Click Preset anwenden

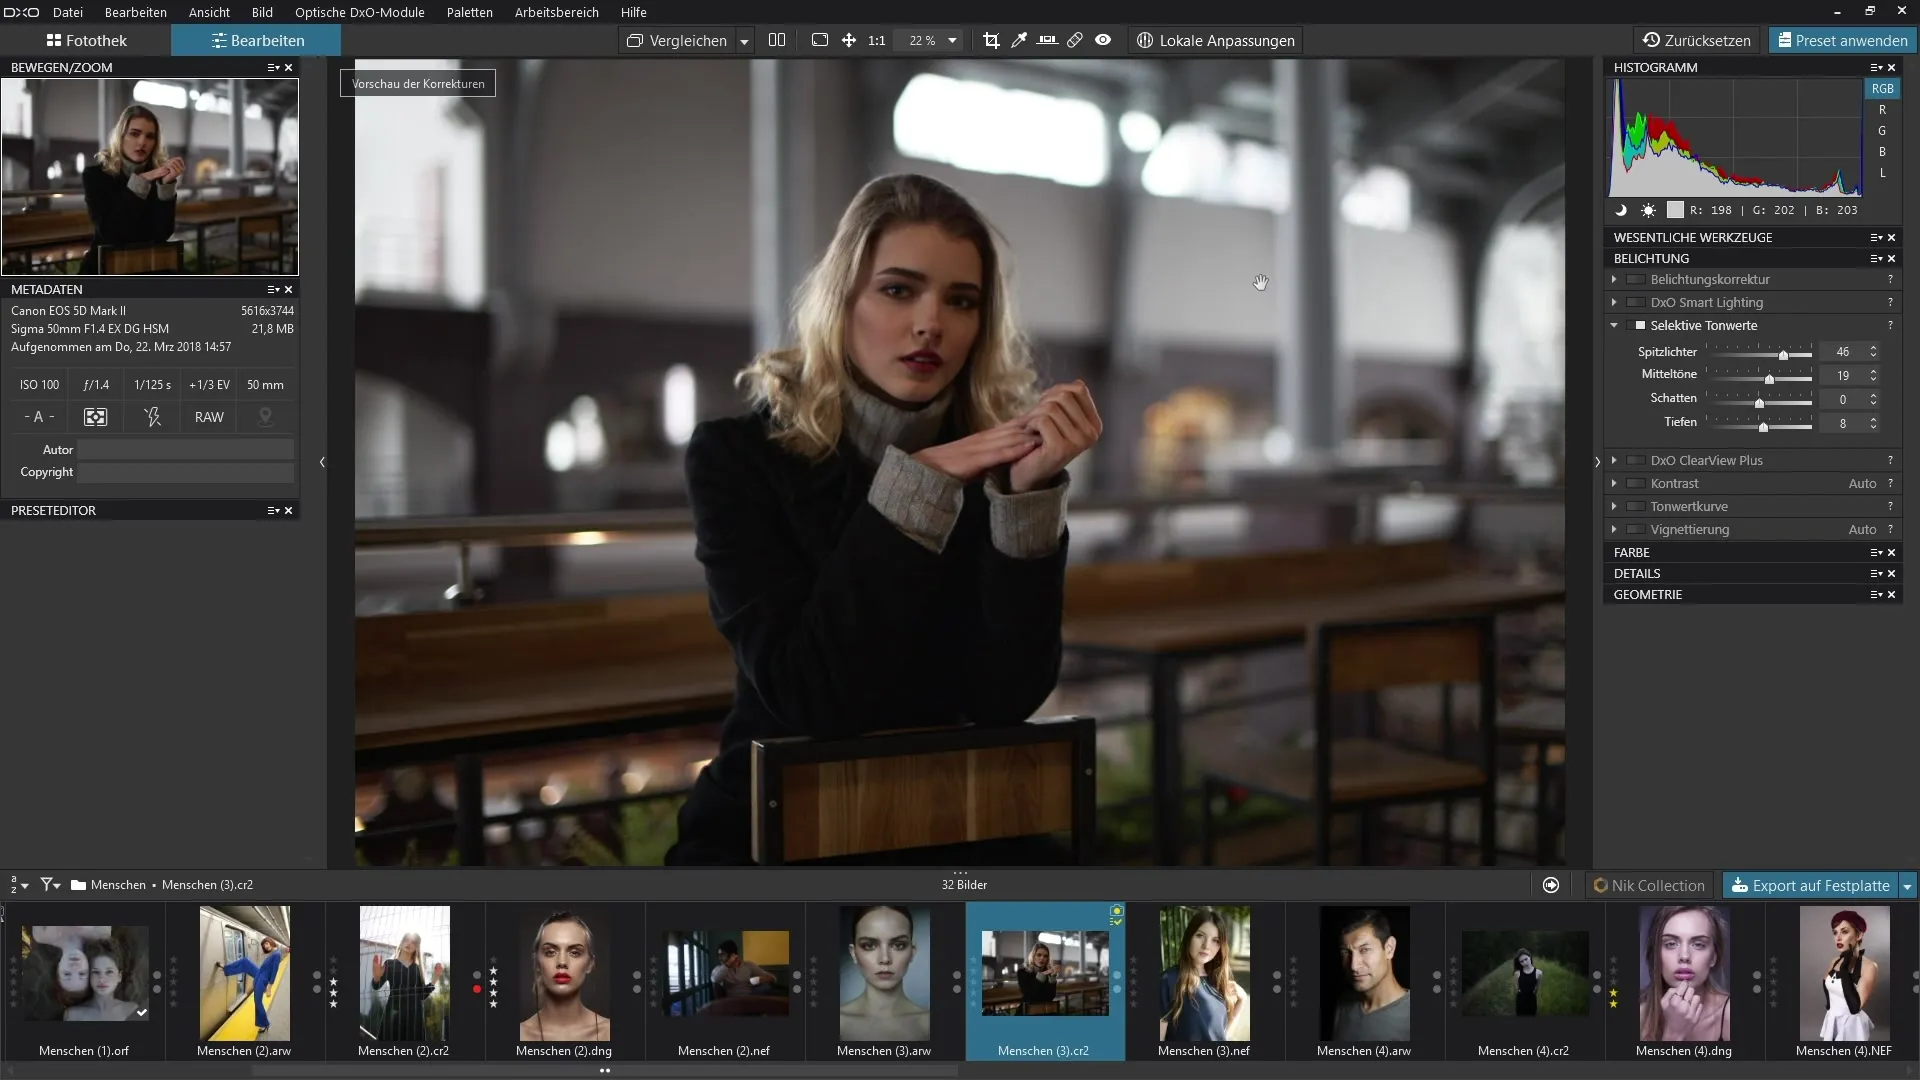1842,40
